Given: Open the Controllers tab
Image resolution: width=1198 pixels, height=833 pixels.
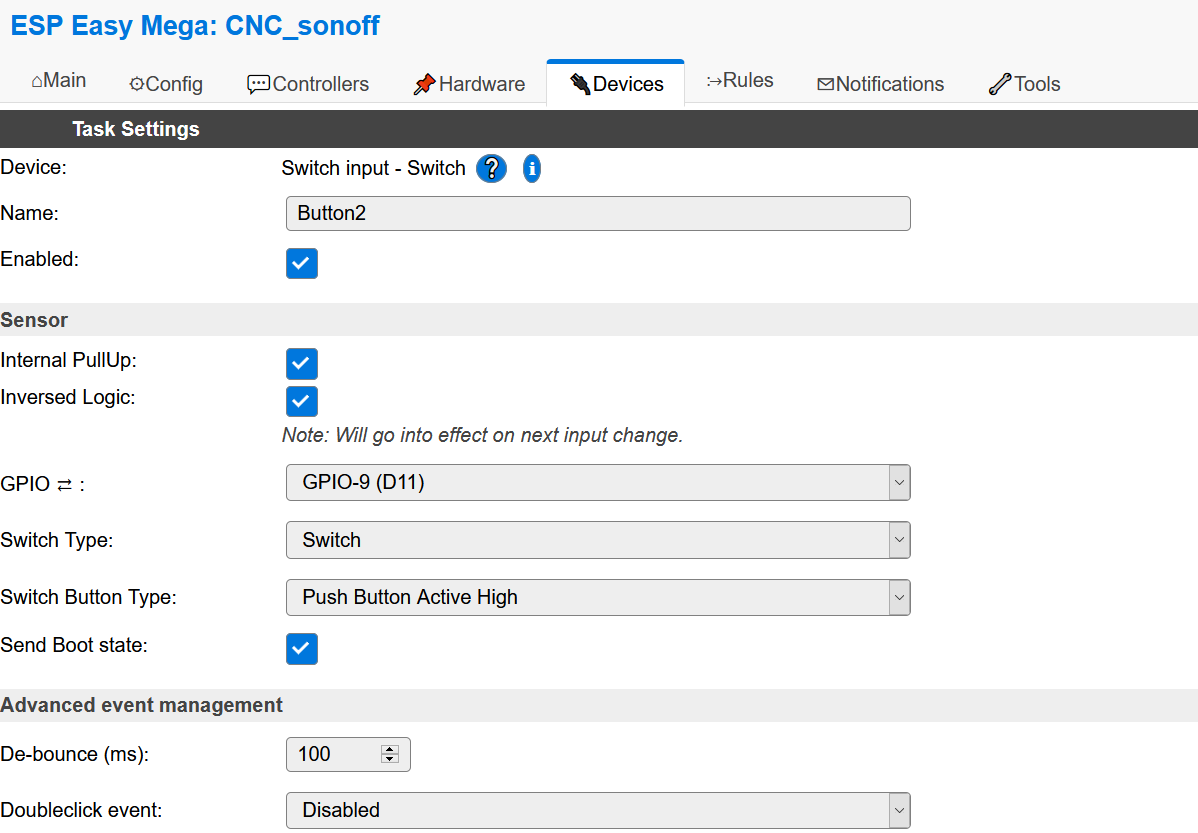Looking at the screenshot, I should click(308, 84).
